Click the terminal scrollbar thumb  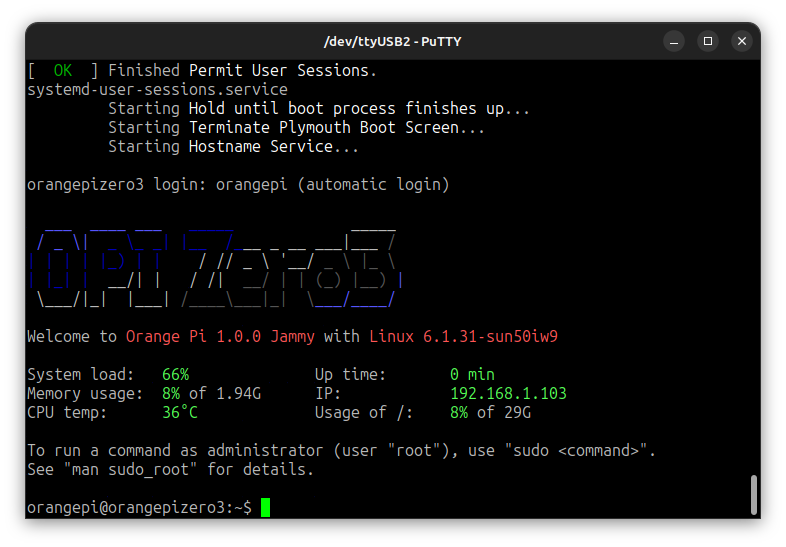(x=754, y=495)
